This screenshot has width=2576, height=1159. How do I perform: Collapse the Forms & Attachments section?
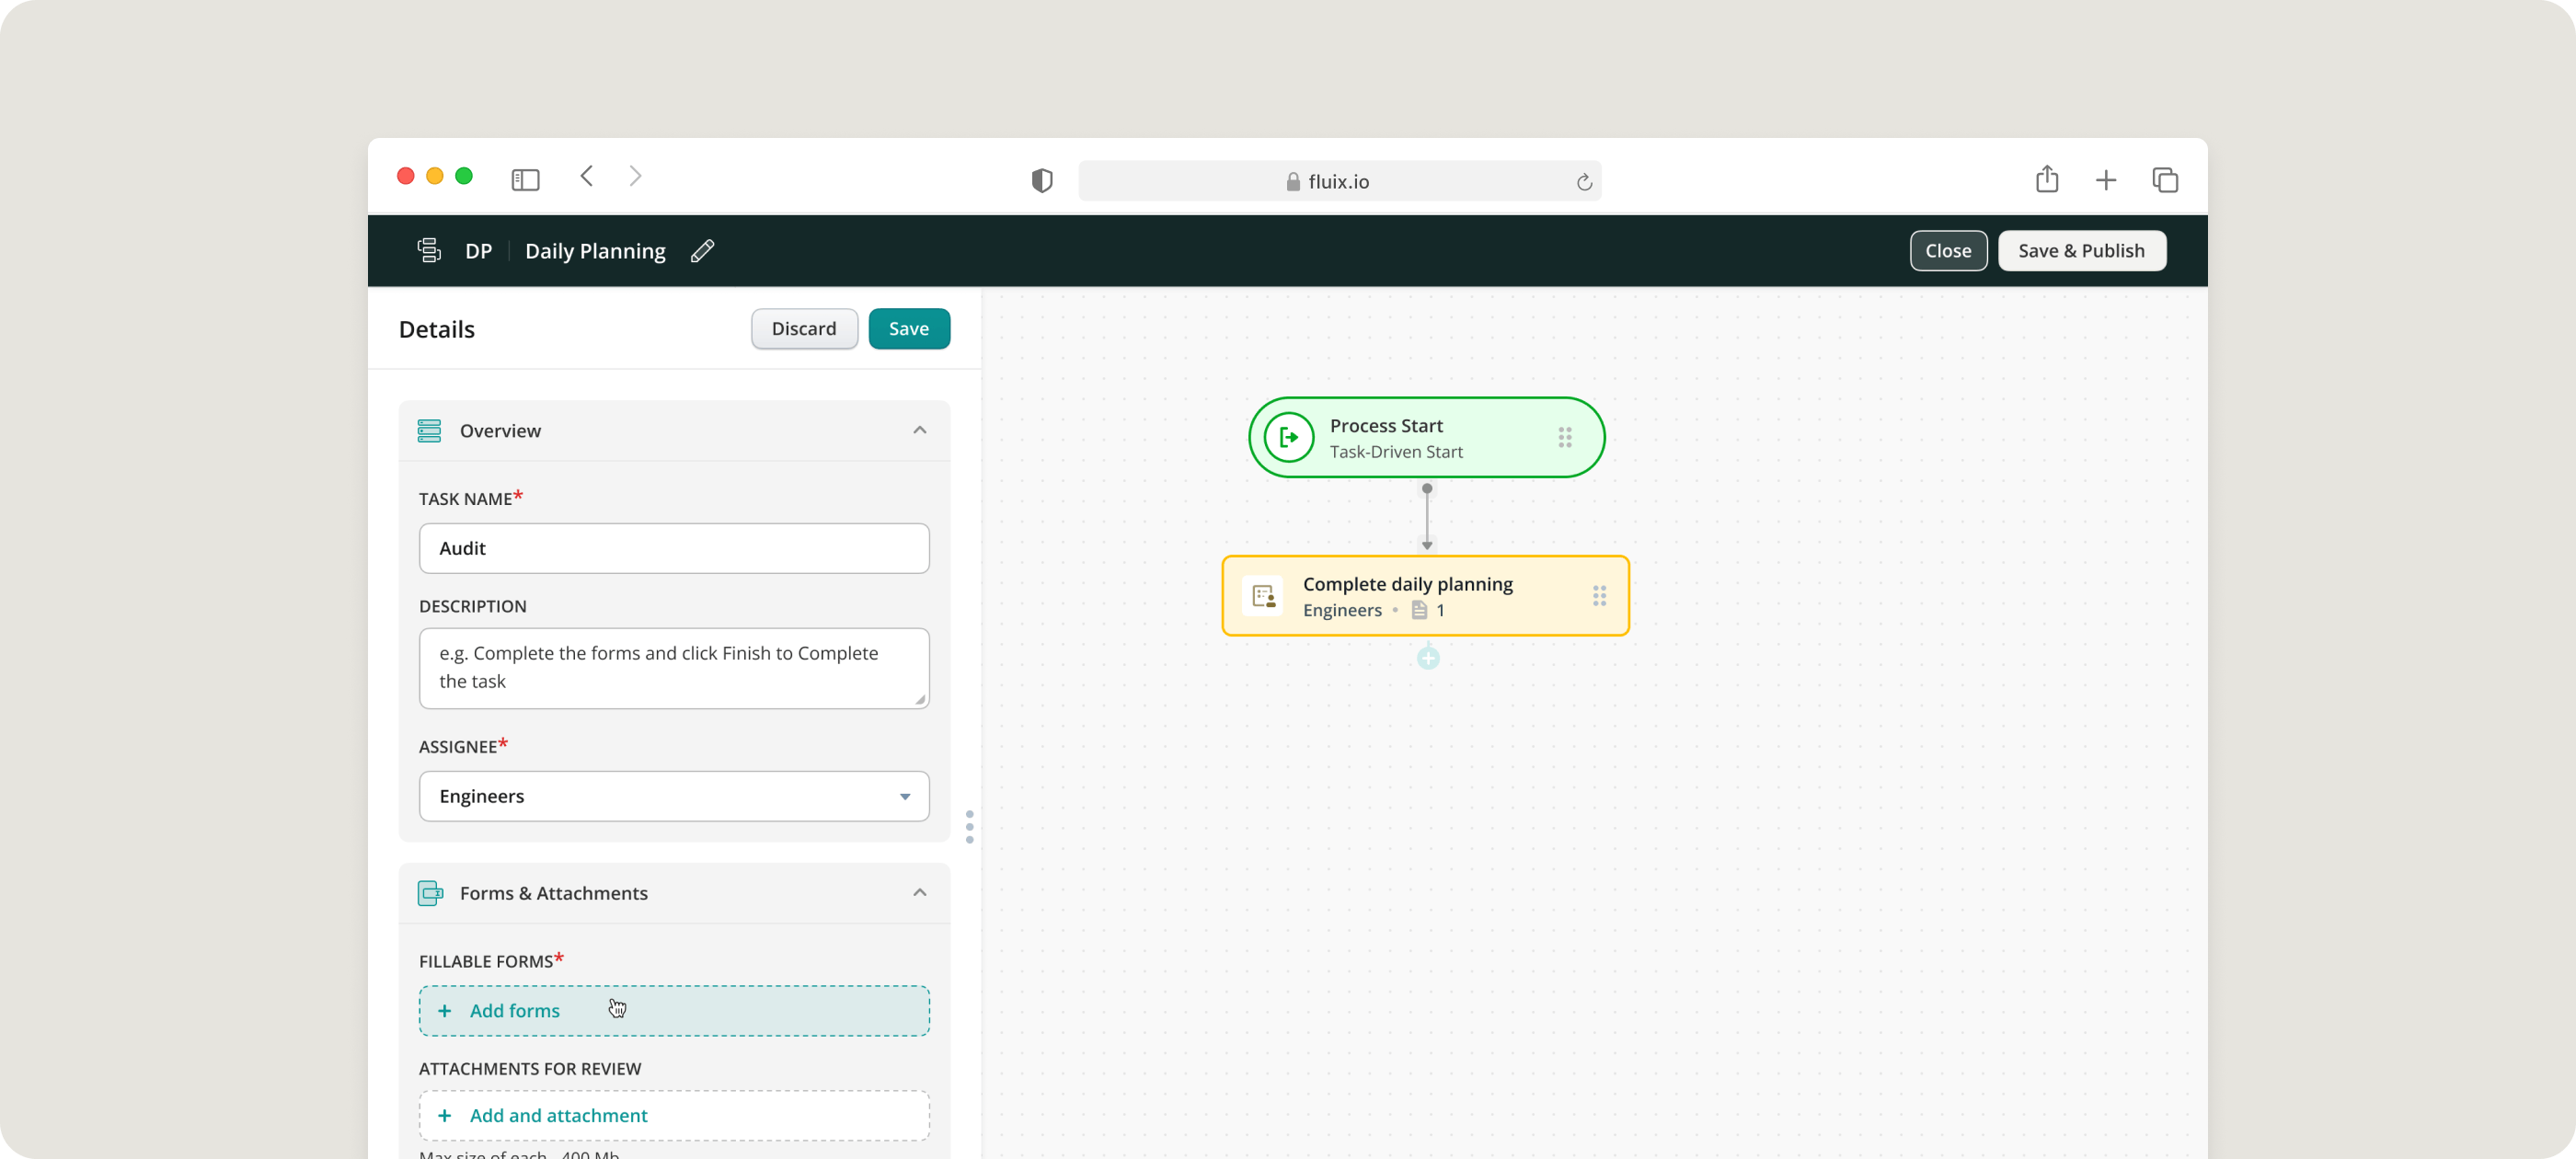919,893
